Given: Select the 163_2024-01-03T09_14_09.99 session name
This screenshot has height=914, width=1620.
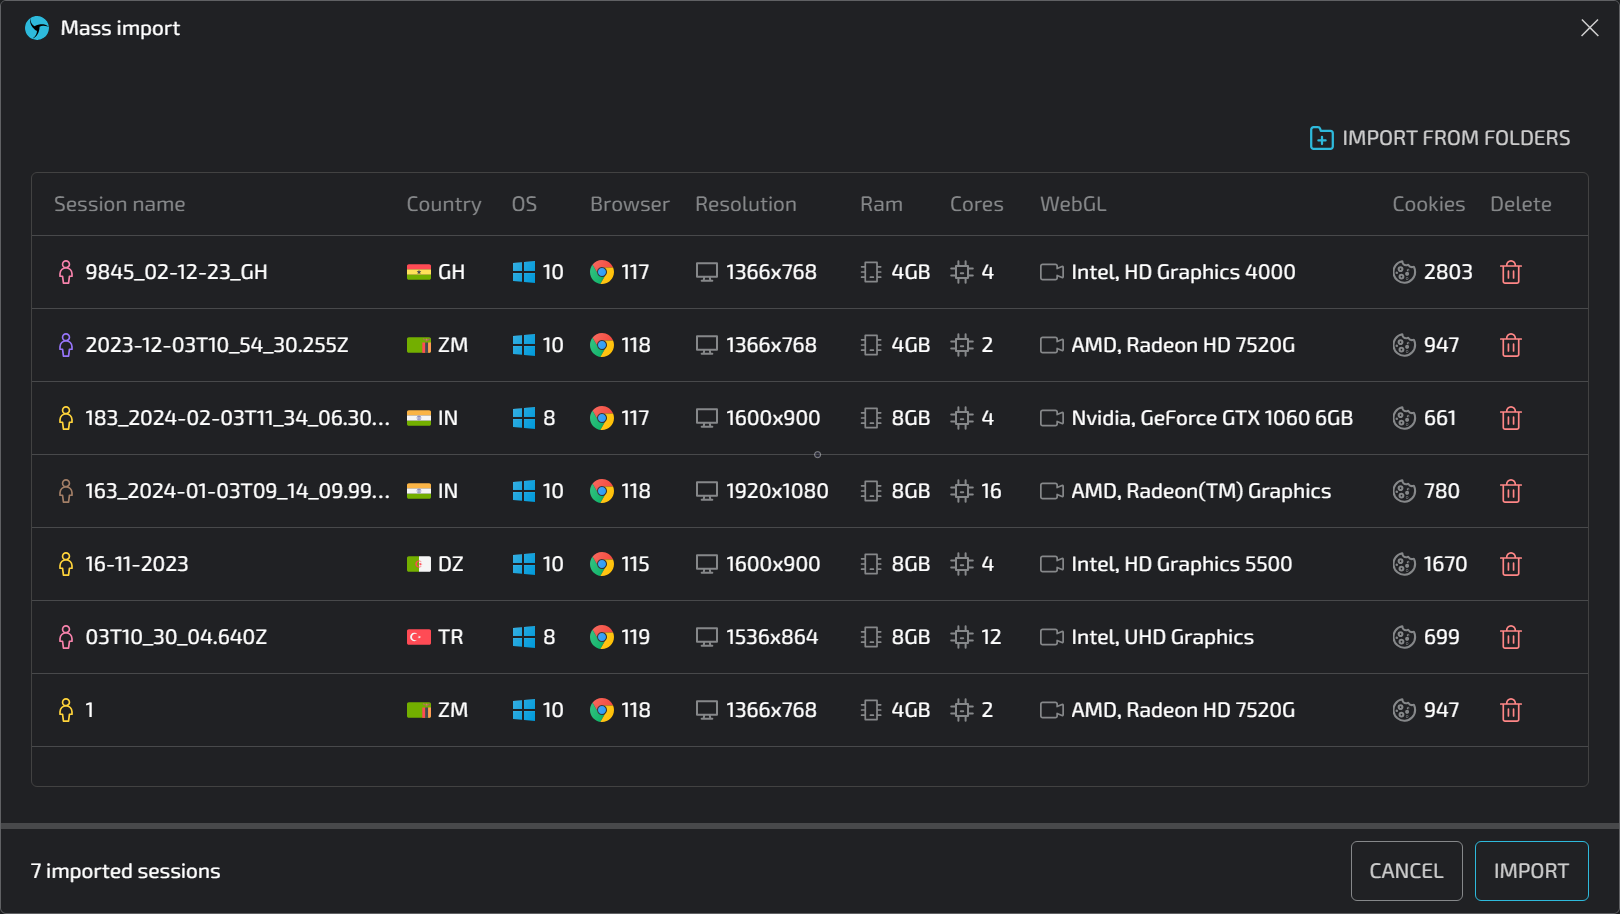Looking at the screenshot, I should coord(237,491).
